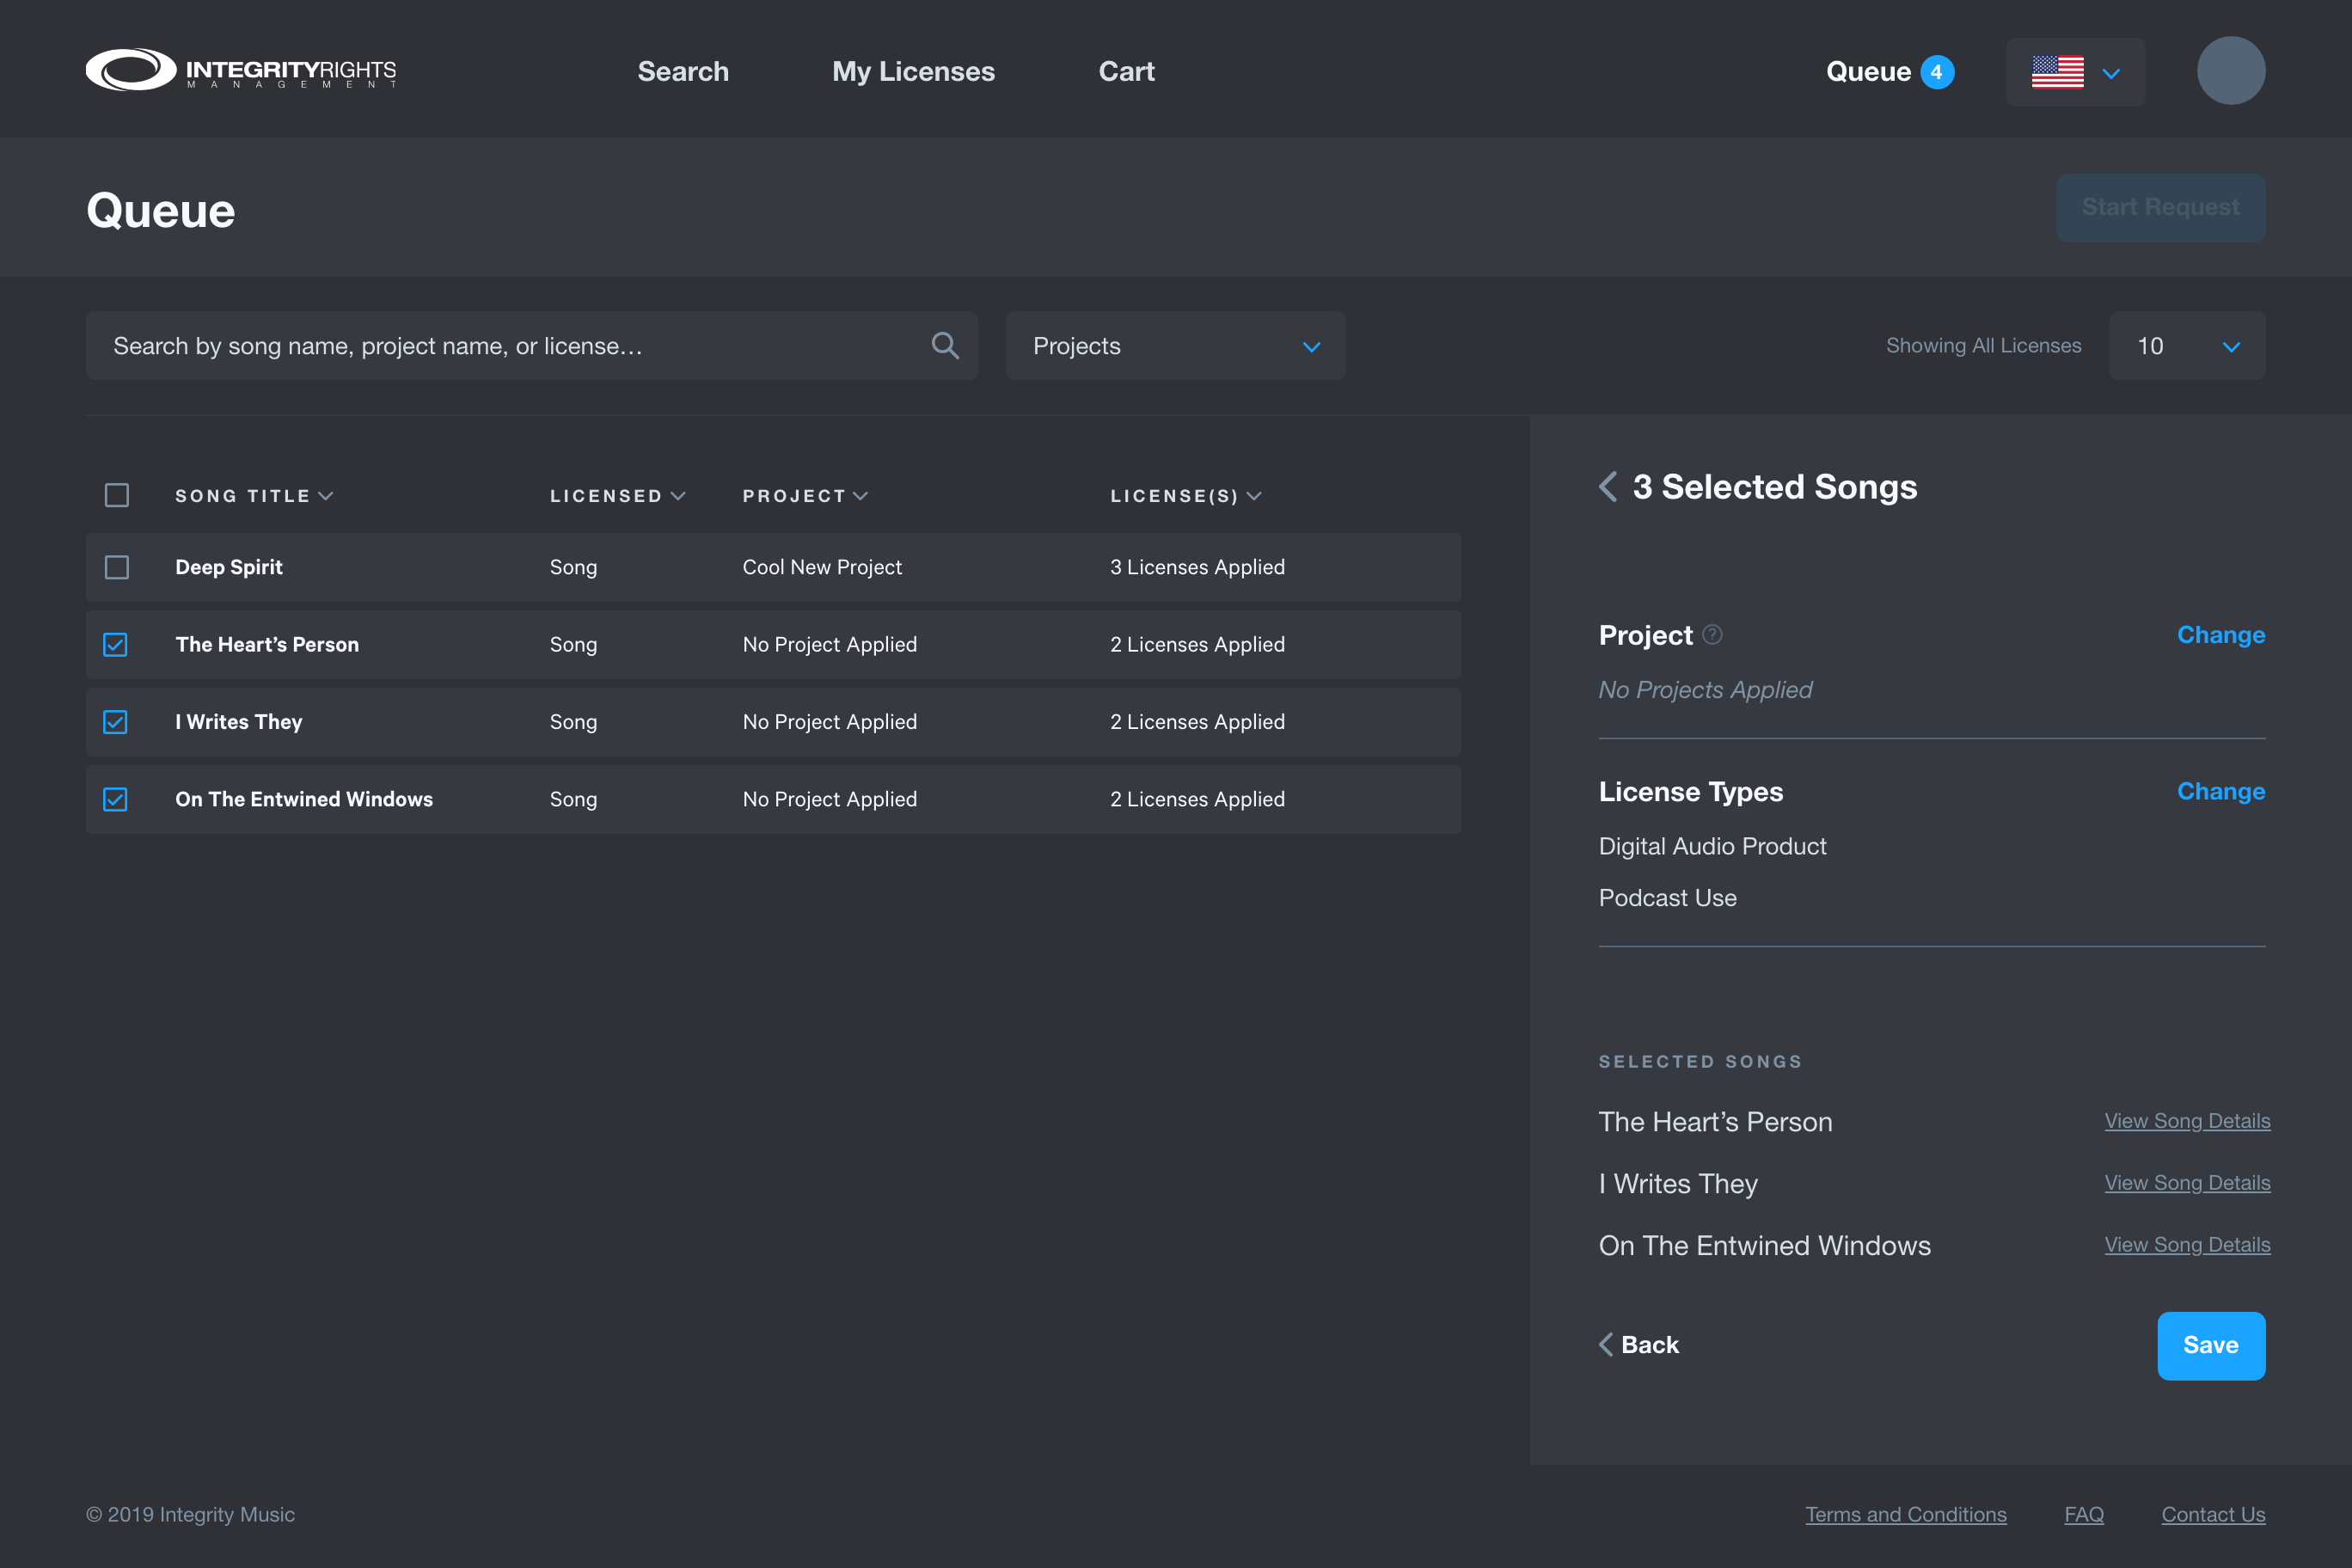This screenshot has height=1568, width=2352.
Task: View Song Details for On The Entwined Windows
Action: click(2187, 1245)
